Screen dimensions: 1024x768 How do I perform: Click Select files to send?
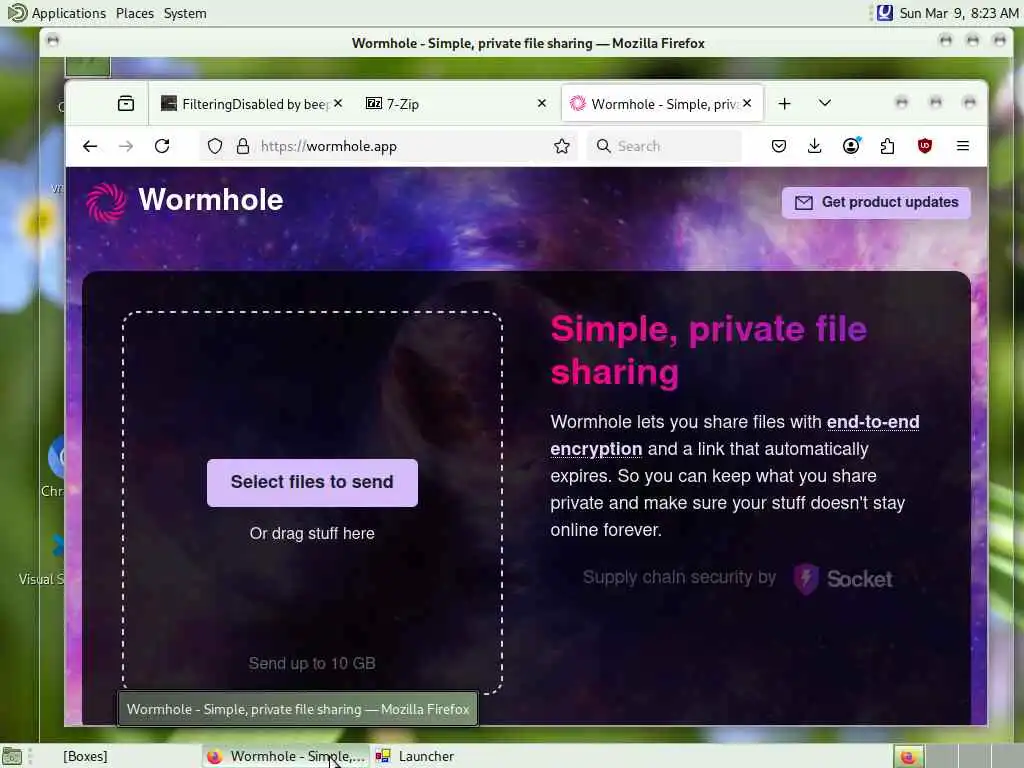[x=312, y=483]
